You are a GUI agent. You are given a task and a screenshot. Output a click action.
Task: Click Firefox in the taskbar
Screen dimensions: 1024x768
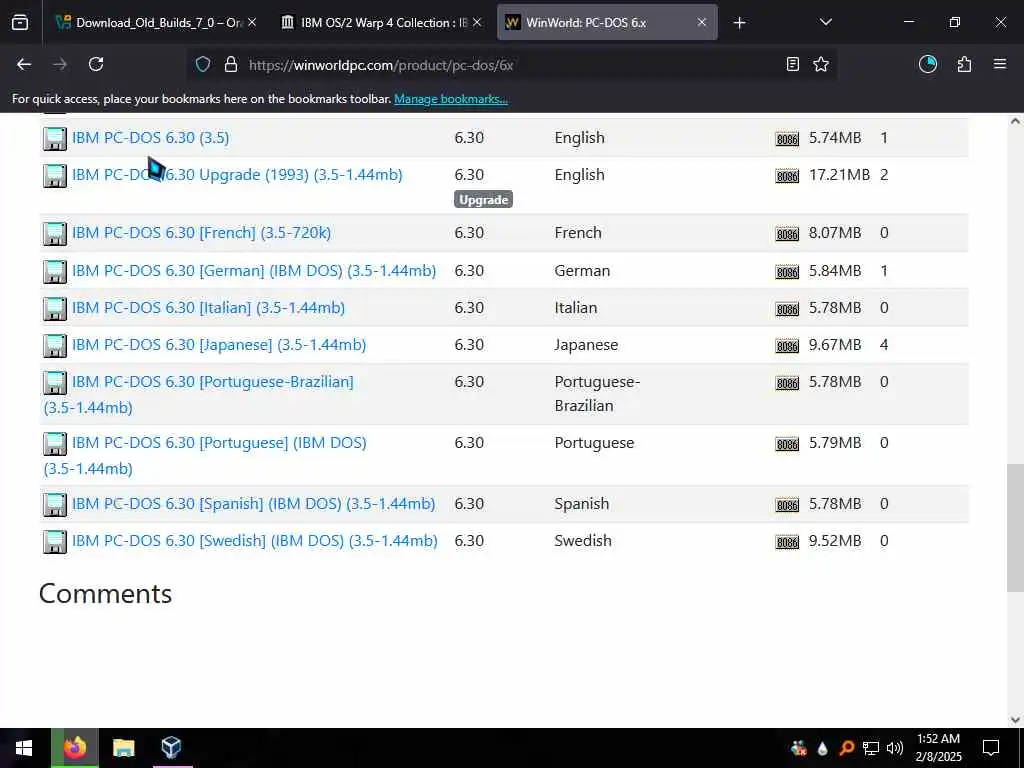(75, 748)
